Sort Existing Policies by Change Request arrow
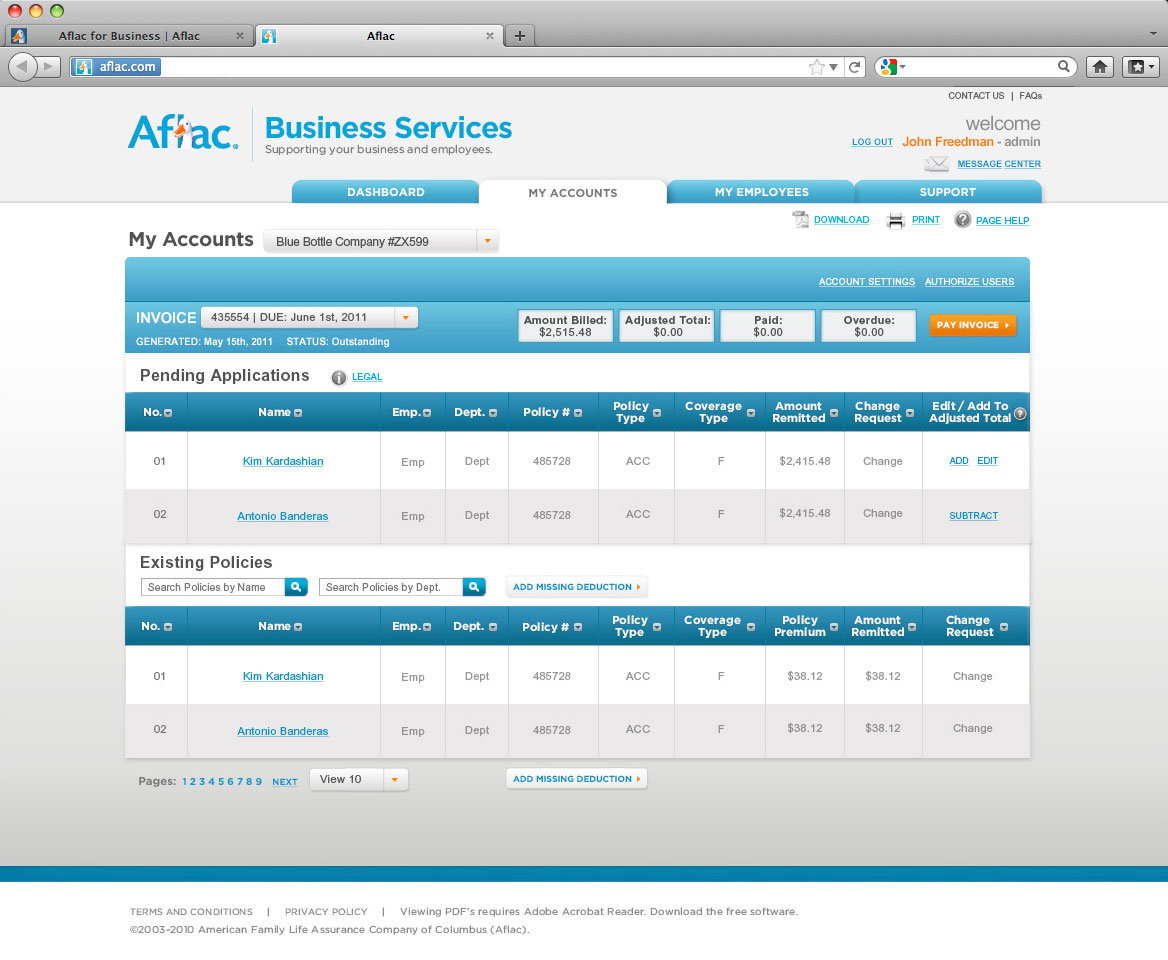The image size is (1168, 960). [1004, 627]
